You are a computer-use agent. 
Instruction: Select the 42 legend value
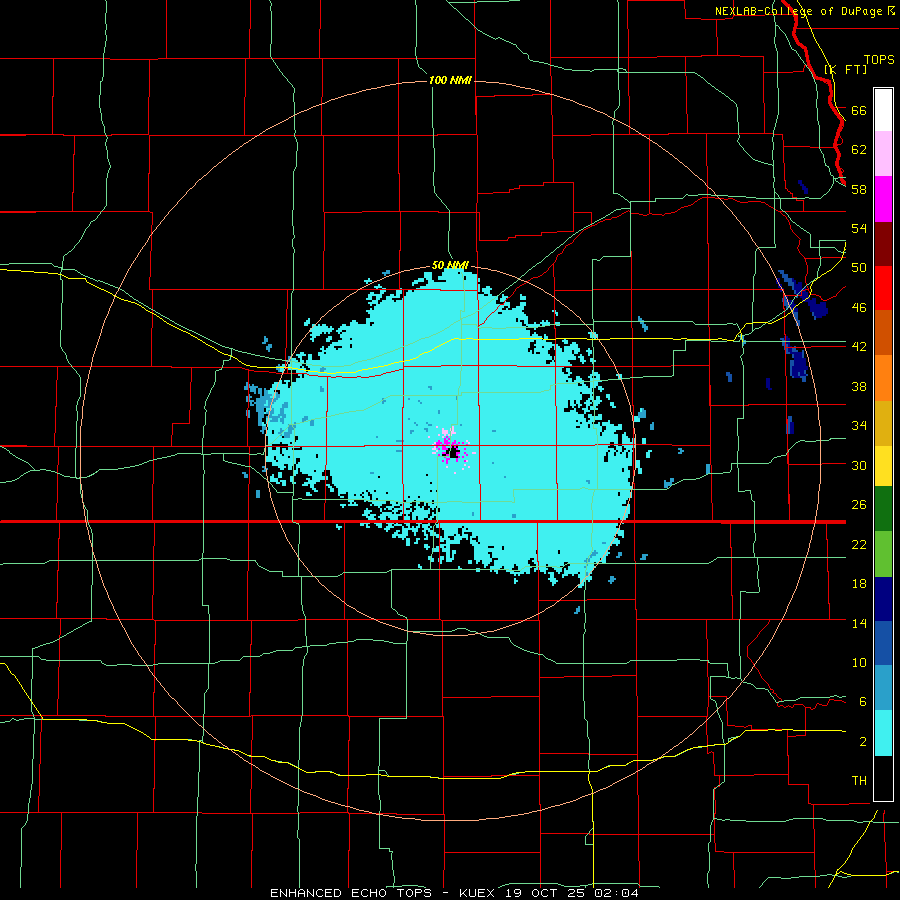click(x=859, y=347)
